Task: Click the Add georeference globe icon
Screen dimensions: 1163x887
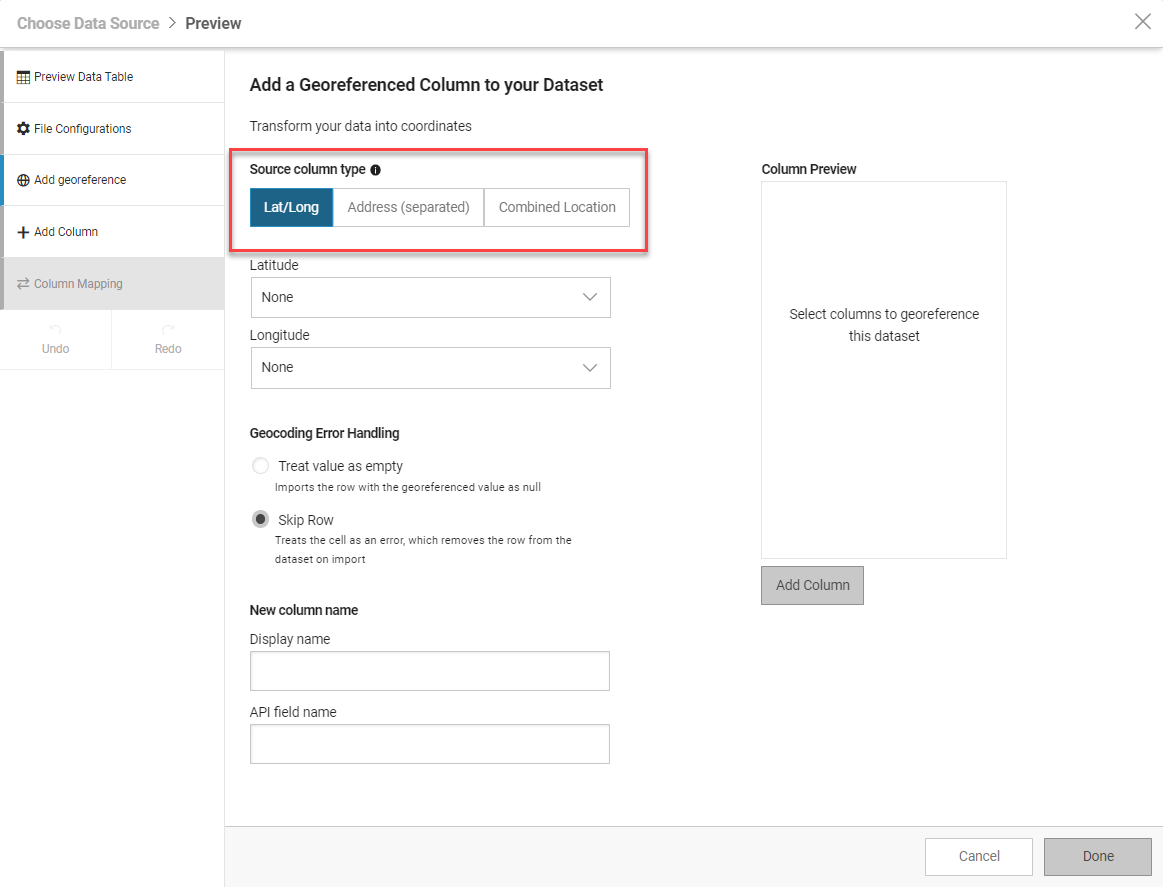Action: tap(23, 181)
